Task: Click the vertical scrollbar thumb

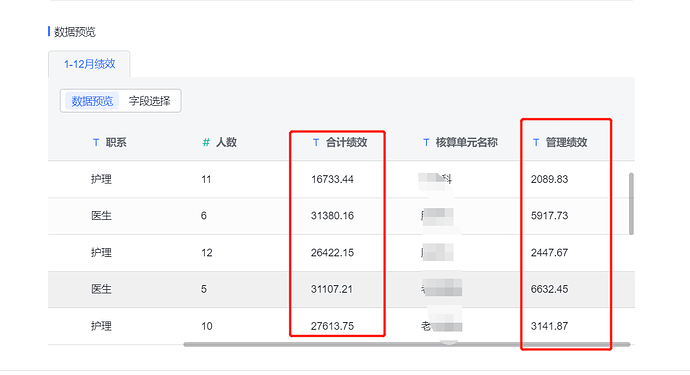Action: (x=631, y=203)
